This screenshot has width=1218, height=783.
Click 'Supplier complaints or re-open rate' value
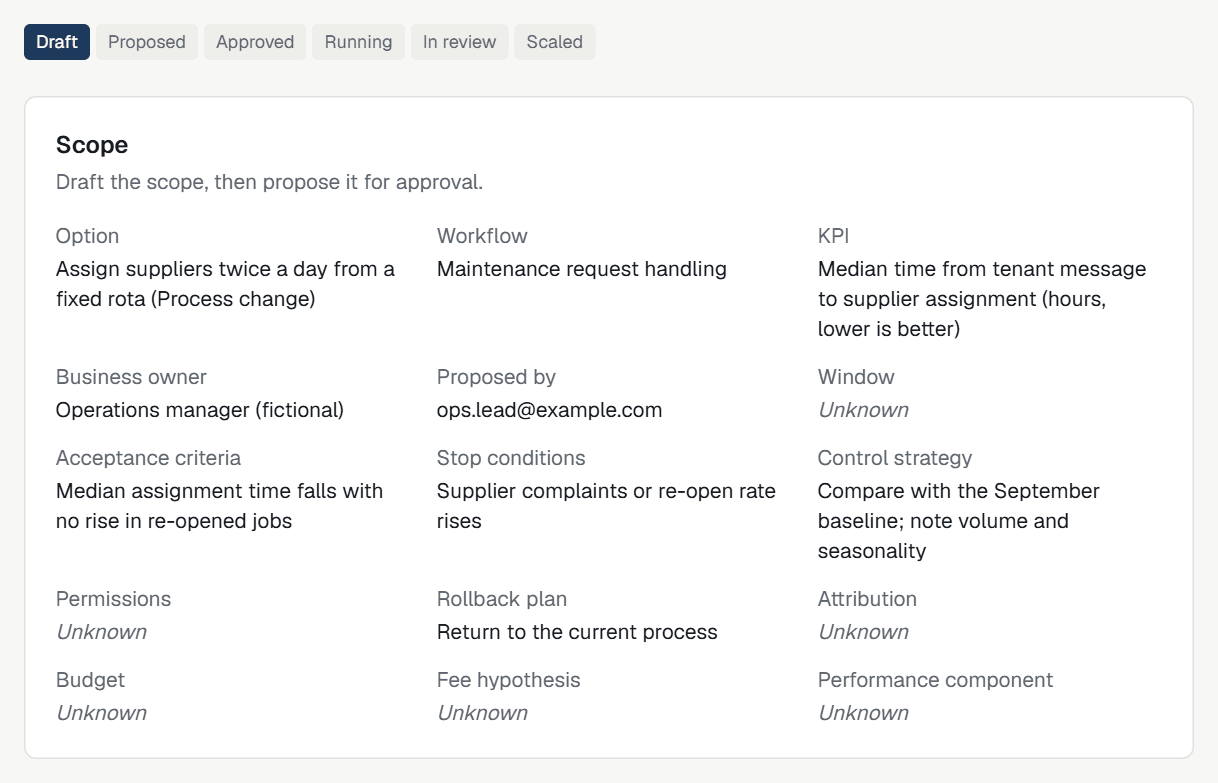[606, 506]
